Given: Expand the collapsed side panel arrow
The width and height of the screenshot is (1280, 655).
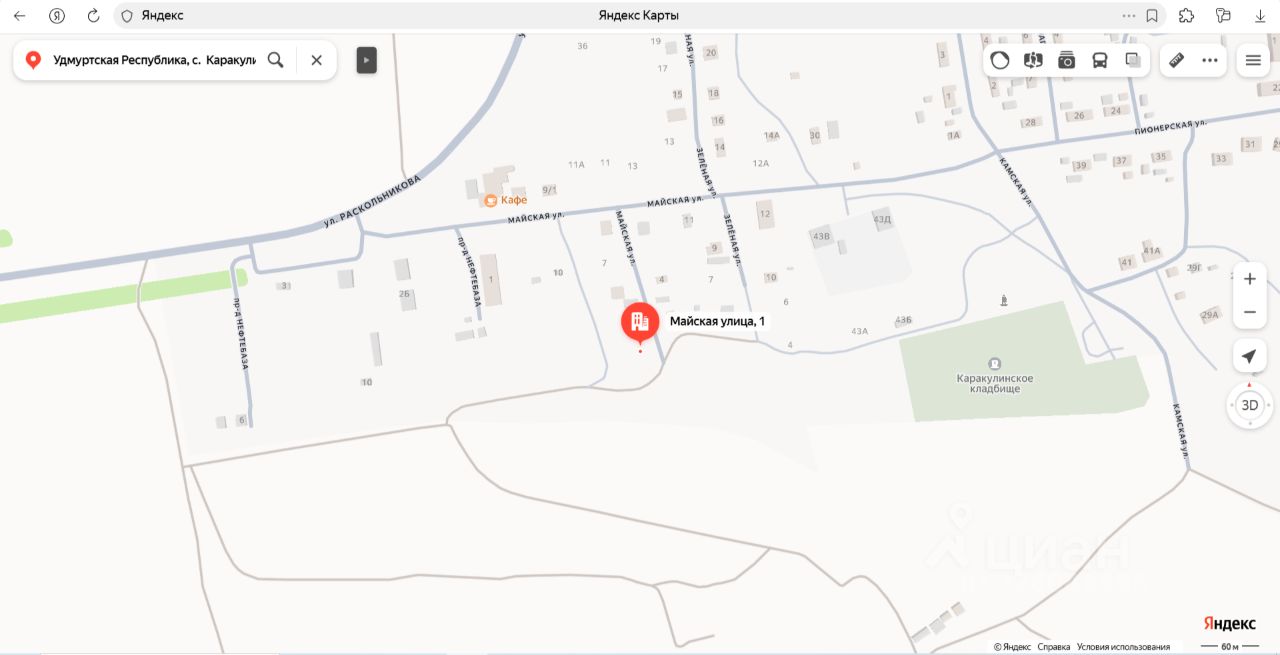Looking at the screenshot, I should coord(367,60).
